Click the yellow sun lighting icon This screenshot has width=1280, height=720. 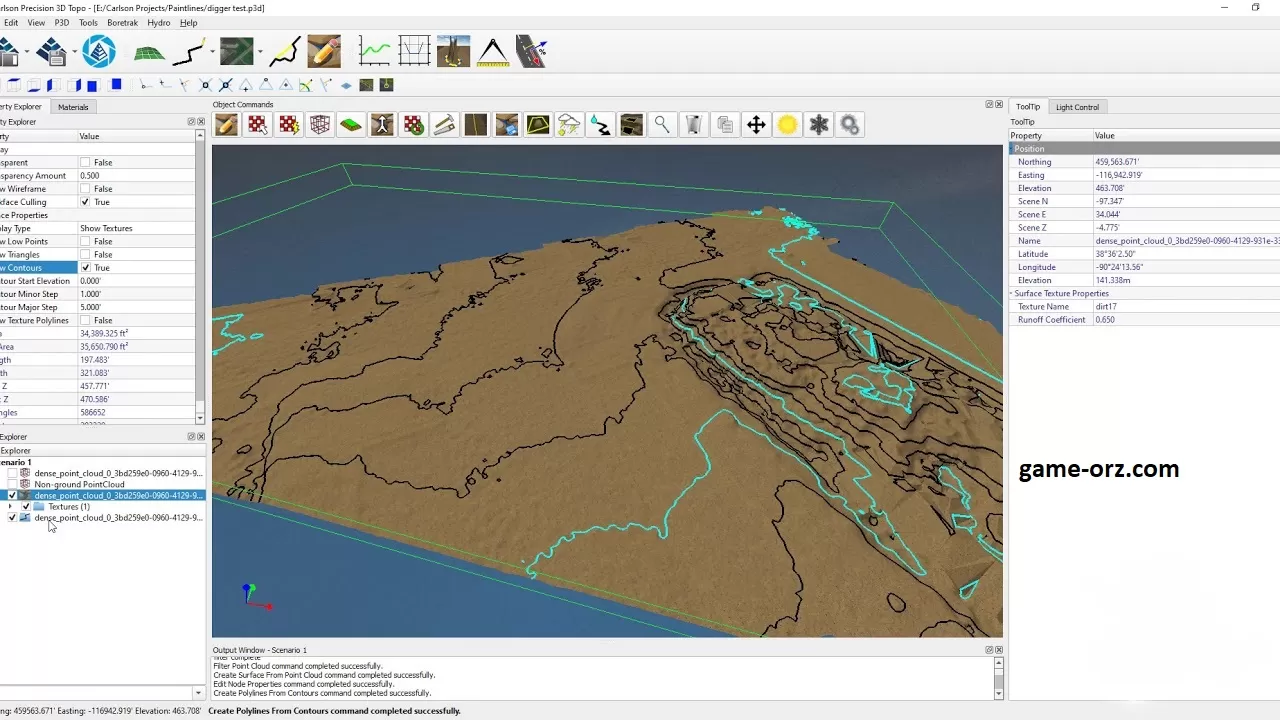[787, 125]
